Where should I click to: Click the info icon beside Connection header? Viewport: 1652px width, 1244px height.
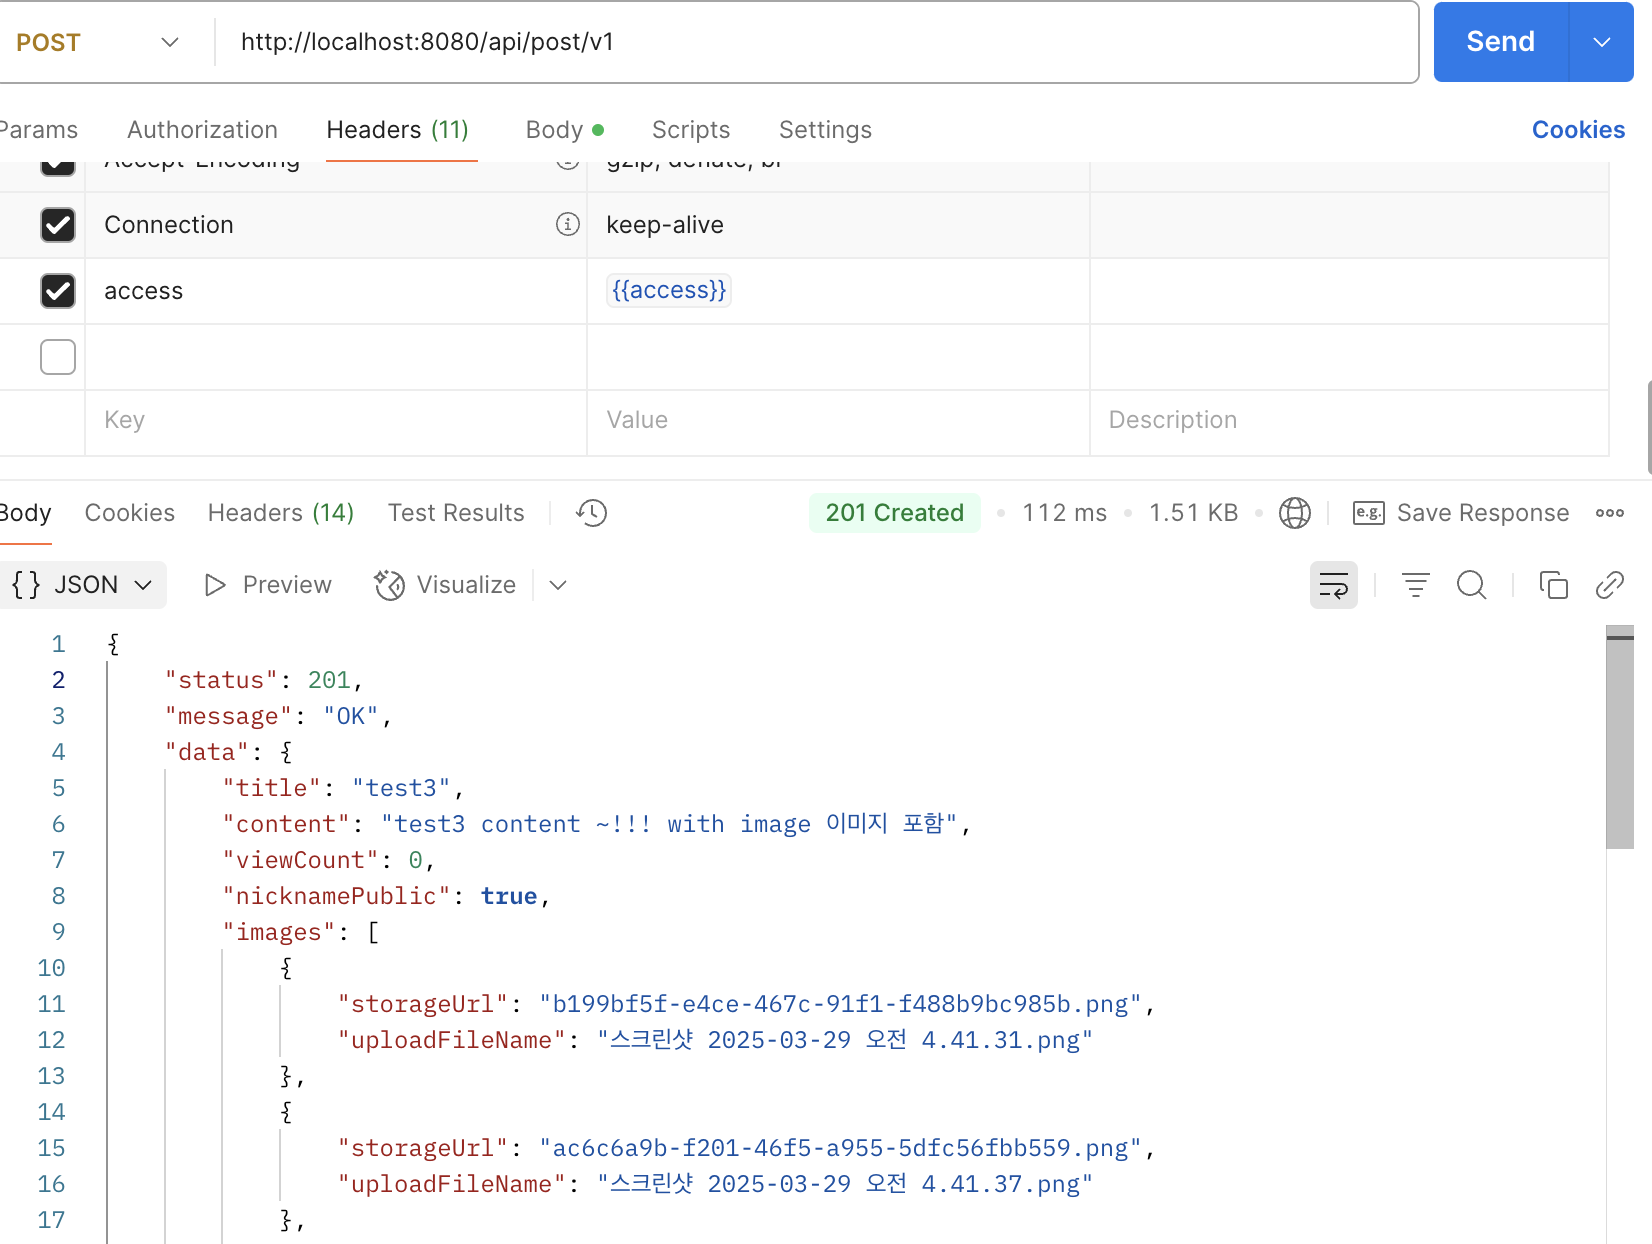[x=567, y=224]
